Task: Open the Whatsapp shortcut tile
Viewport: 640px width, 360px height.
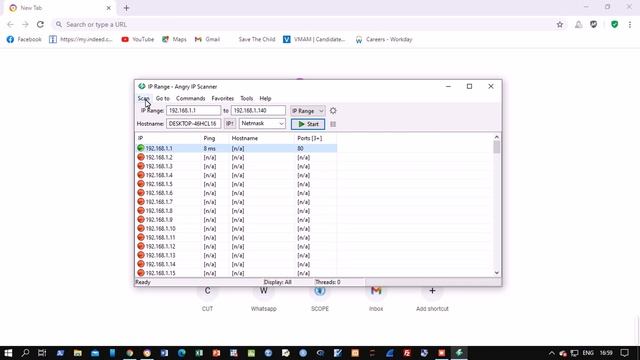Action: coord(264,299)
